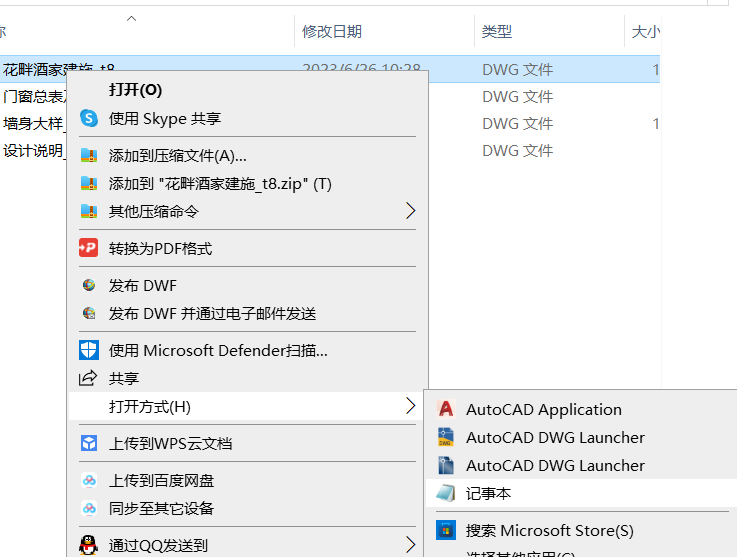737x557 pixels.
Task: Click the icon beside 发布 DWF 并通过电子邮件发送
Action: [89, 313]
